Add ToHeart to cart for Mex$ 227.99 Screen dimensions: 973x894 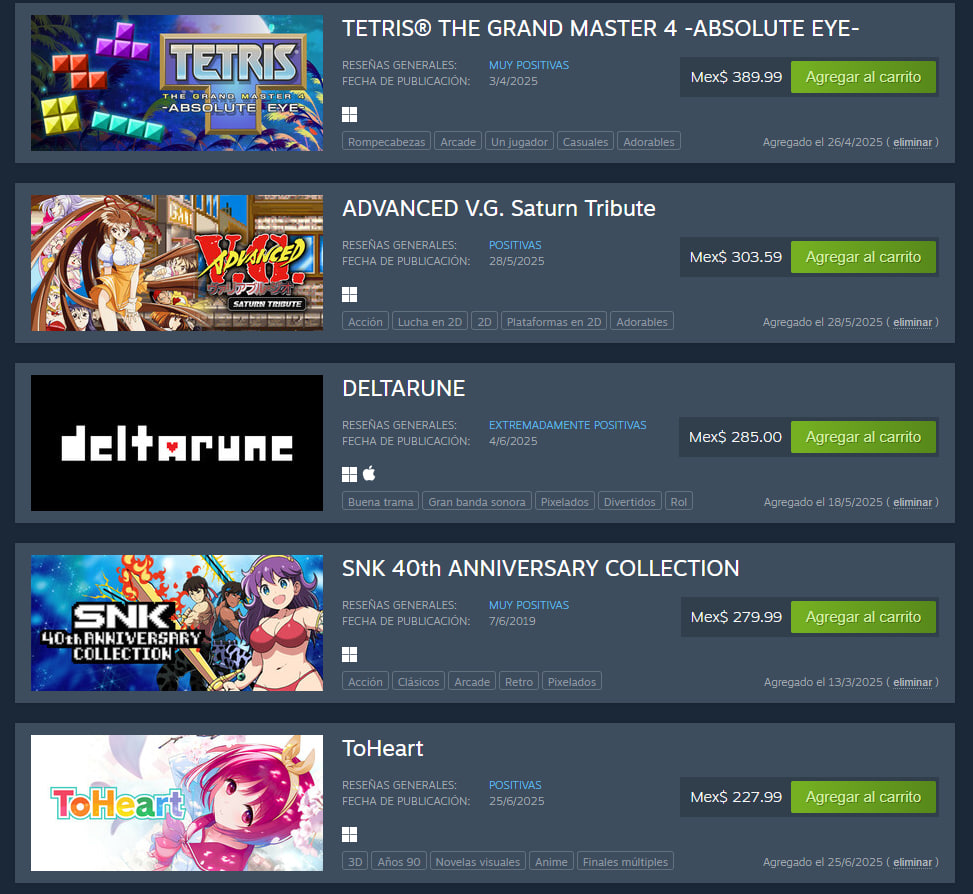point(863,797)
